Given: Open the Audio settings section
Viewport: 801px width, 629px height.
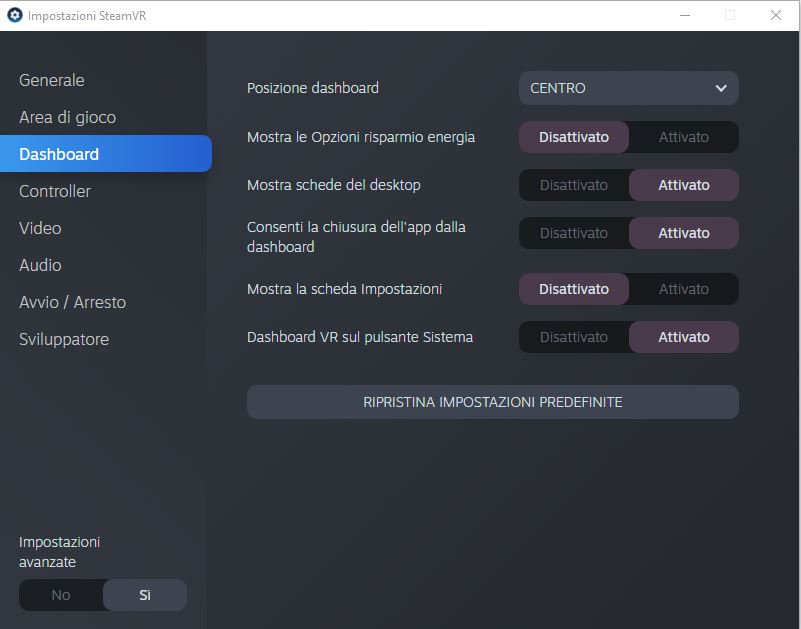Looking at the screenshot, I should pyautogui.click(x=40, y=265).
